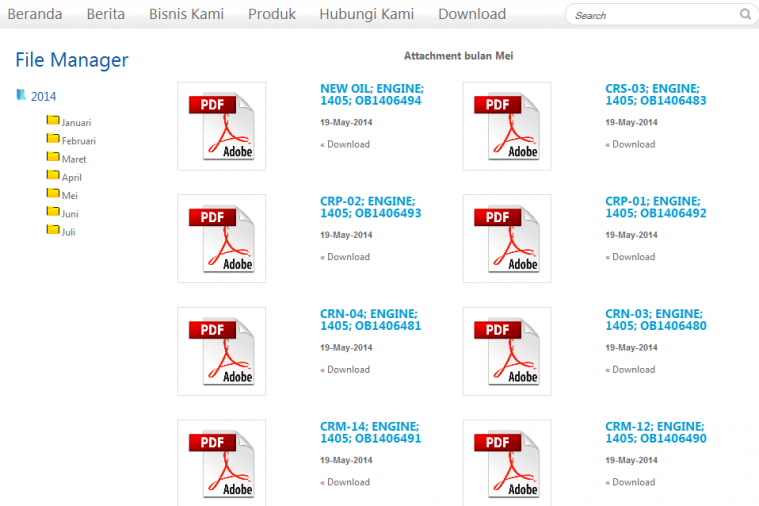Select the Juli folder

click(x=69, y=231)
